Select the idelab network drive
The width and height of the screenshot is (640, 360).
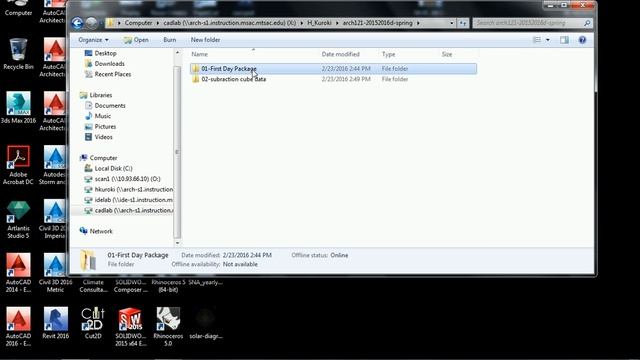tap(128, 200)
